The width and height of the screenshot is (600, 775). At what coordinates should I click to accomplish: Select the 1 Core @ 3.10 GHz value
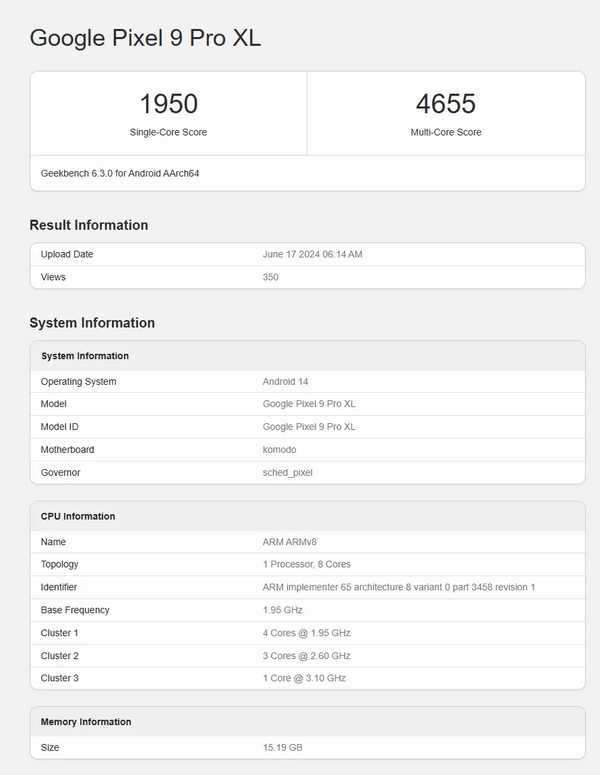tap(304, 678)
